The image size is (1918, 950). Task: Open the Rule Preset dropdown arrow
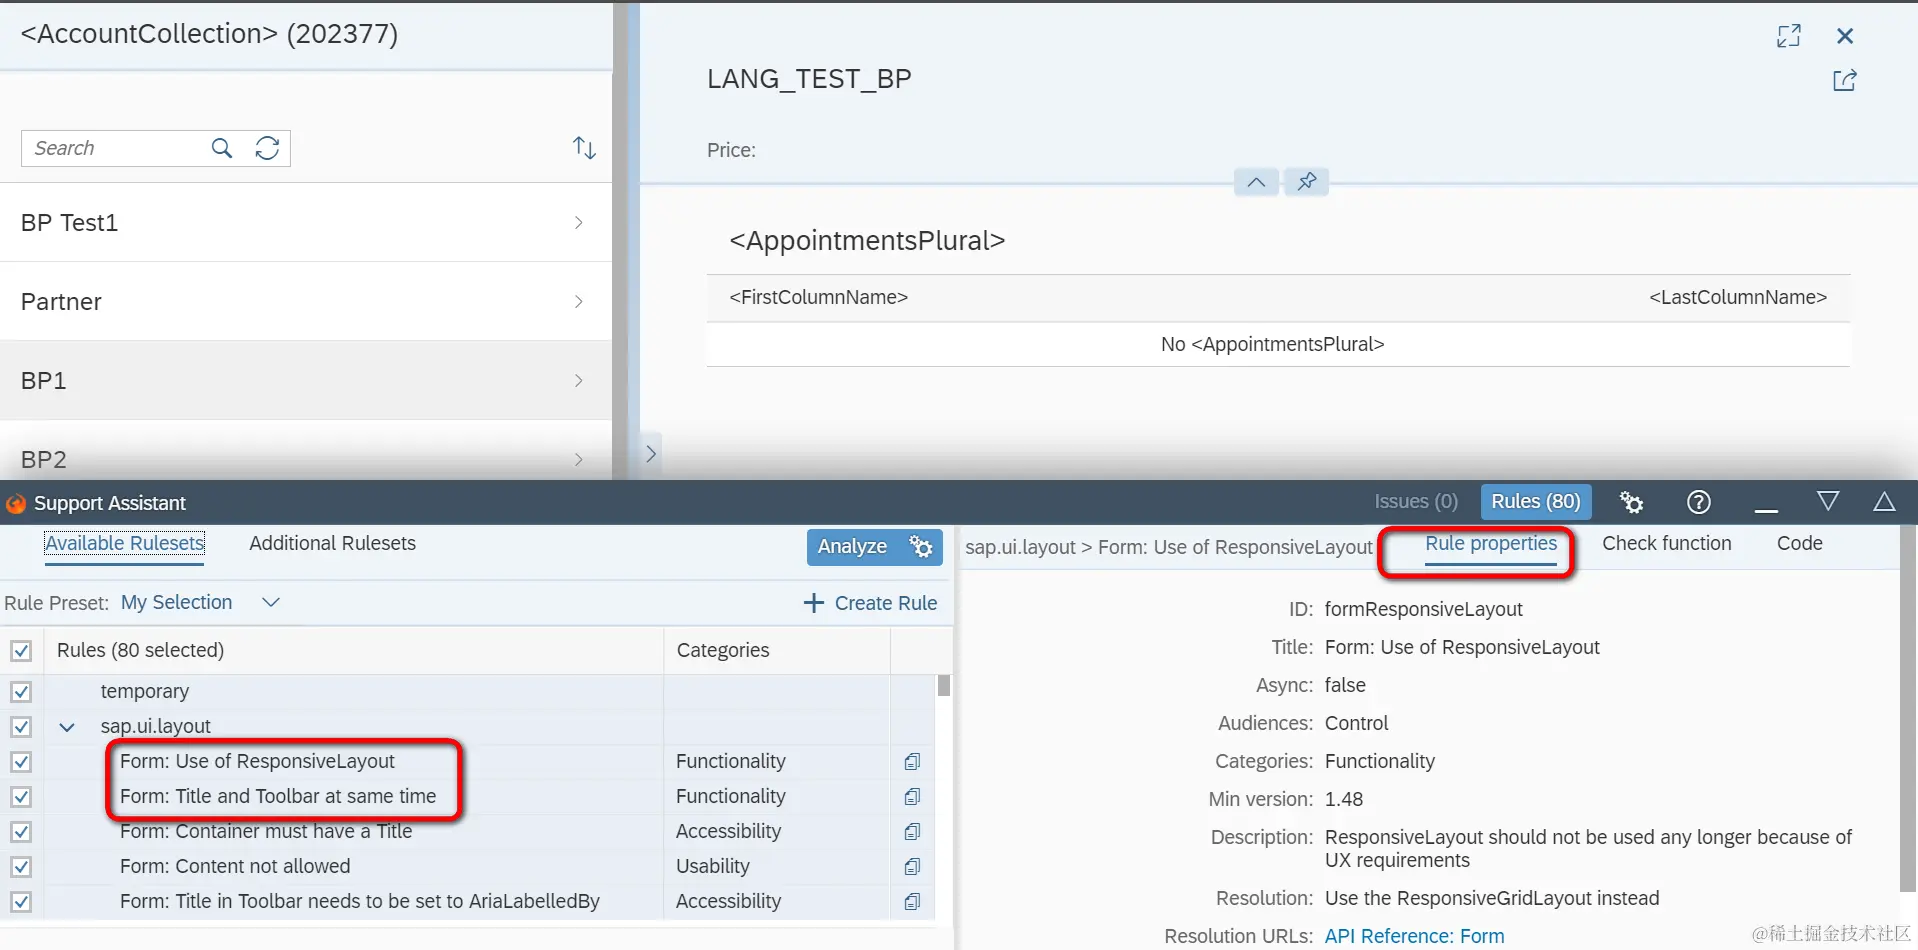click(x=270, y=602)
